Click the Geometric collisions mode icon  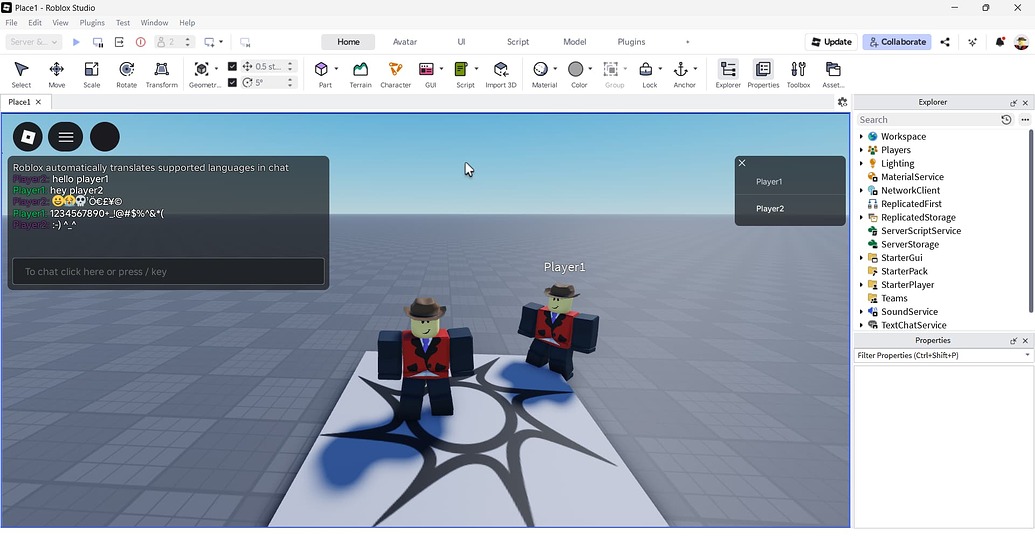point(201,69)
